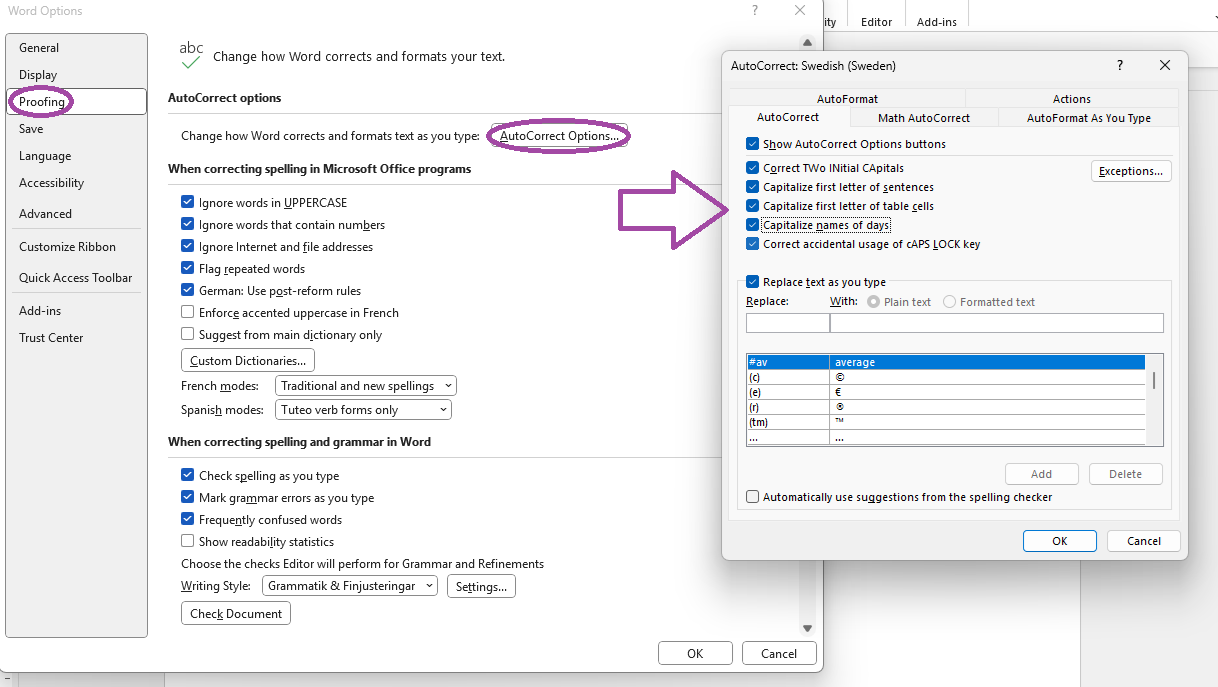Open Help in the AutoCorrect dialog
This screenshot has width=1218, height=687.
coord(1119,65)
